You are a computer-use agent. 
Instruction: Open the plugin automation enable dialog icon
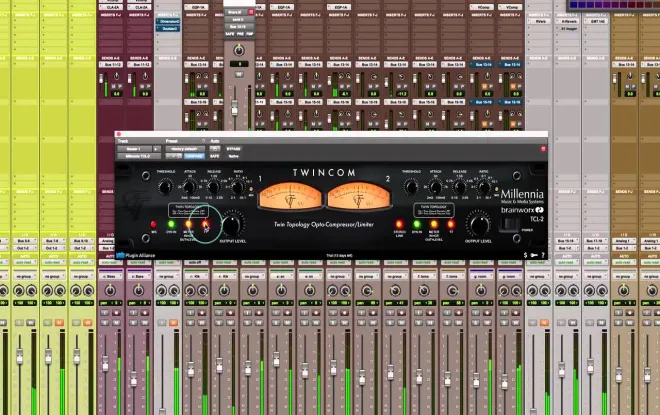coord(215,149)
